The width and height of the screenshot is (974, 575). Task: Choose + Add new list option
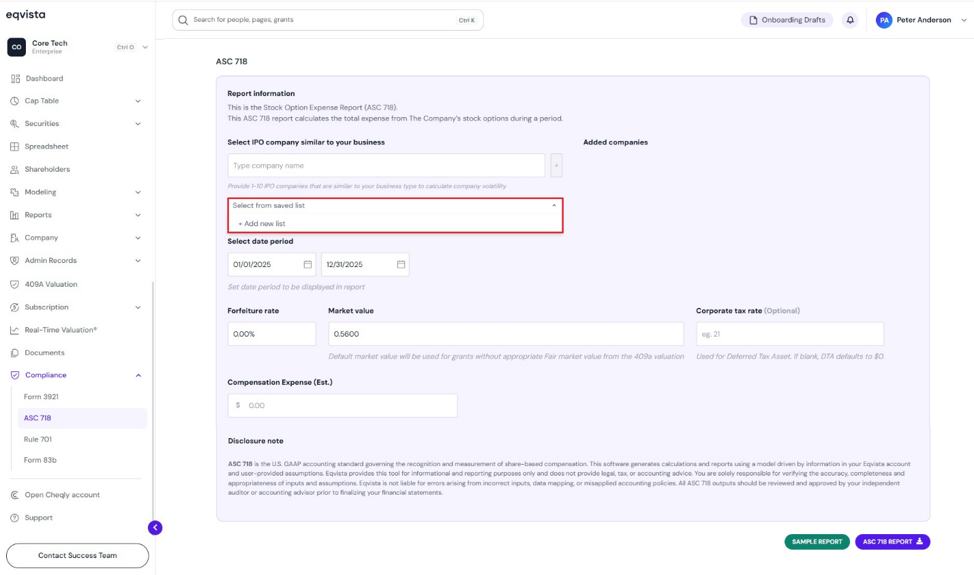(262, 224)
